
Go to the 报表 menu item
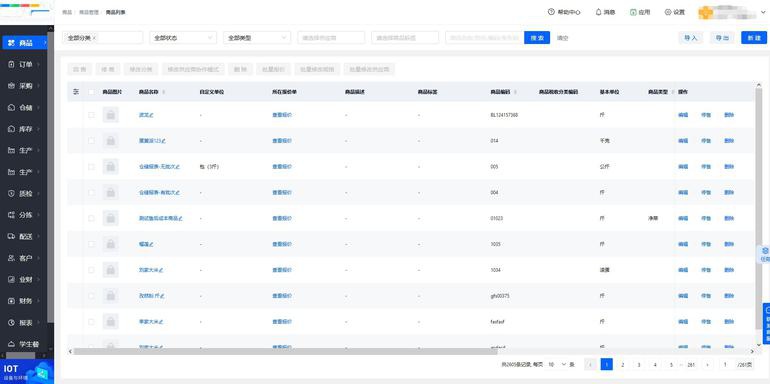pyautogui.click(x=26, y=323)
